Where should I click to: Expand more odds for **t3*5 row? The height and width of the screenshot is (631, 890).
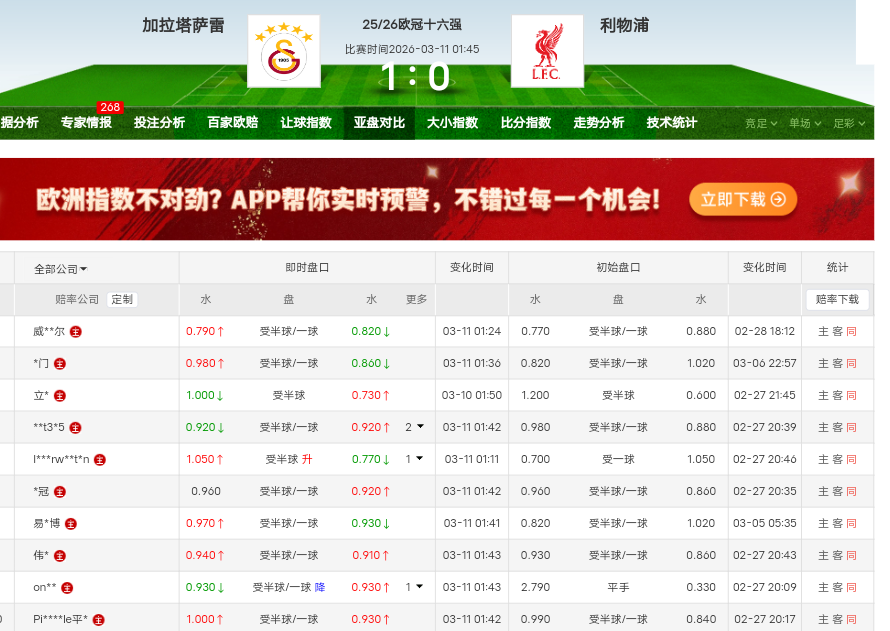point(414,427)
